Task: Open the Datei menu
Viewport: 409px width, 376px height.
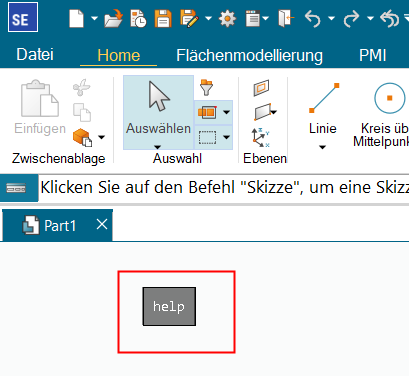Action: pos(35,55)
